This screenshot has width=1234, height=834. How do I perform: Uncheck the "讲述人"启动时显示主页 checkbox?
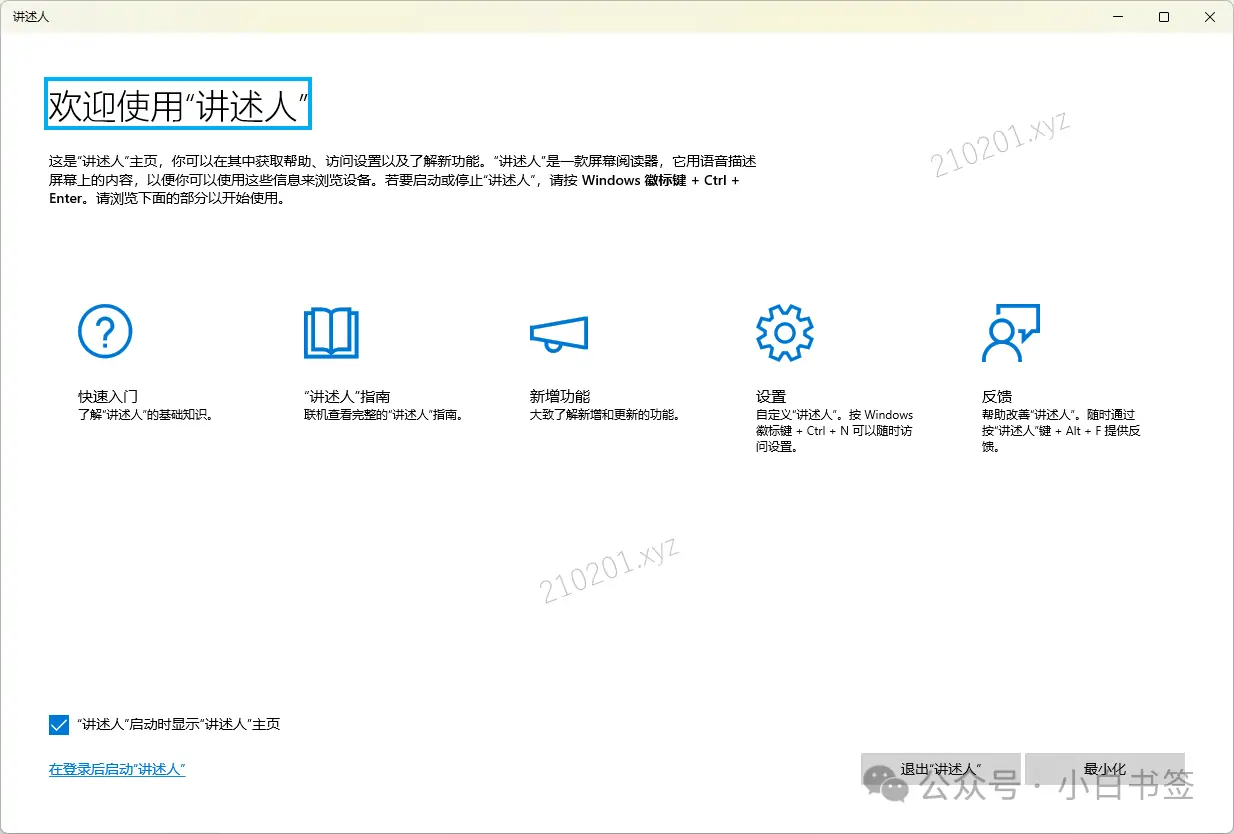point(59,724)
